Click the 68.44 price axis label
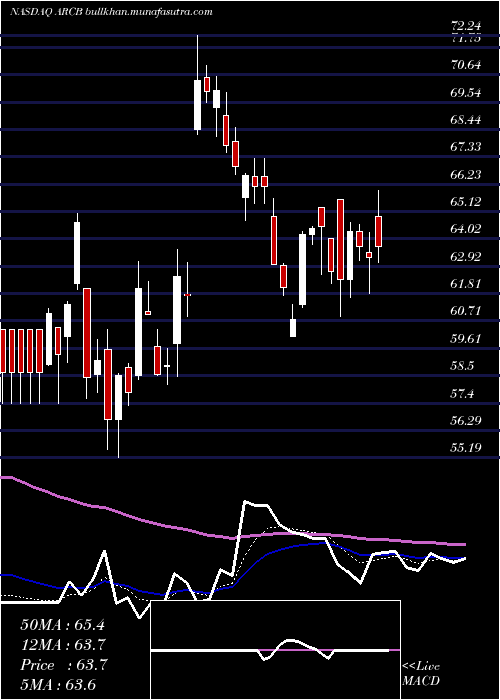Screen dimensions: 500x700 click(466, 120)
